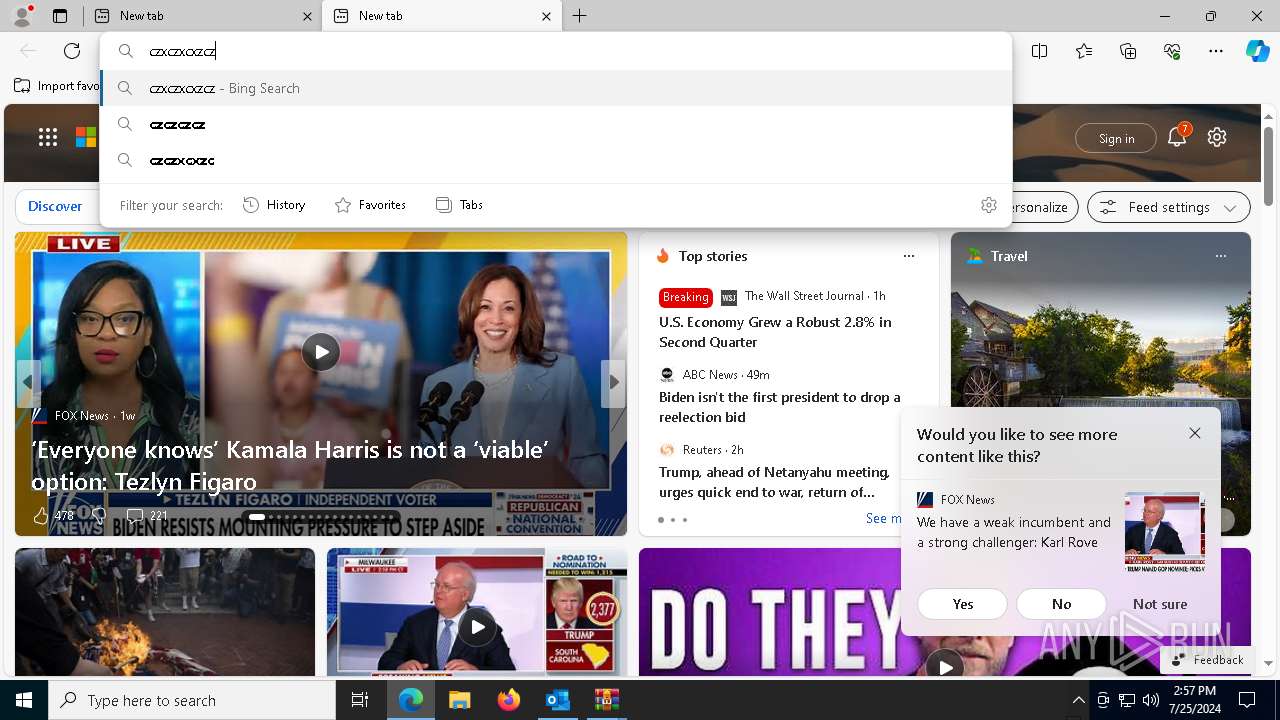Close the content feedback popup
Viewport: 1280px width, 720px height.
click(1195, 433)
